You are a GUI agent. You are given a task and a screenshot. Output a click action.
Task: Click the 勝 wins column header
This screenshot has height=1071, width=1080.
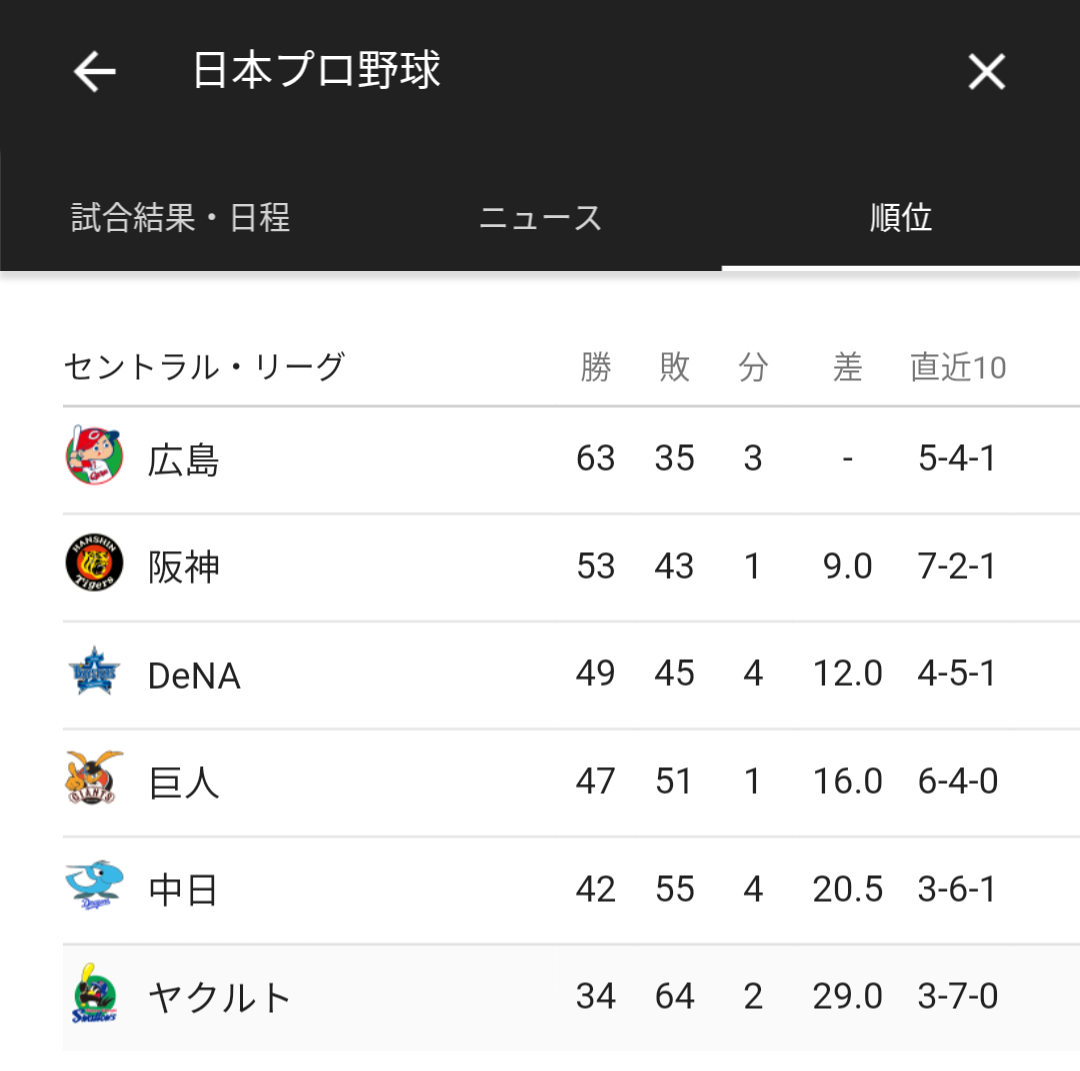point(595,366)
